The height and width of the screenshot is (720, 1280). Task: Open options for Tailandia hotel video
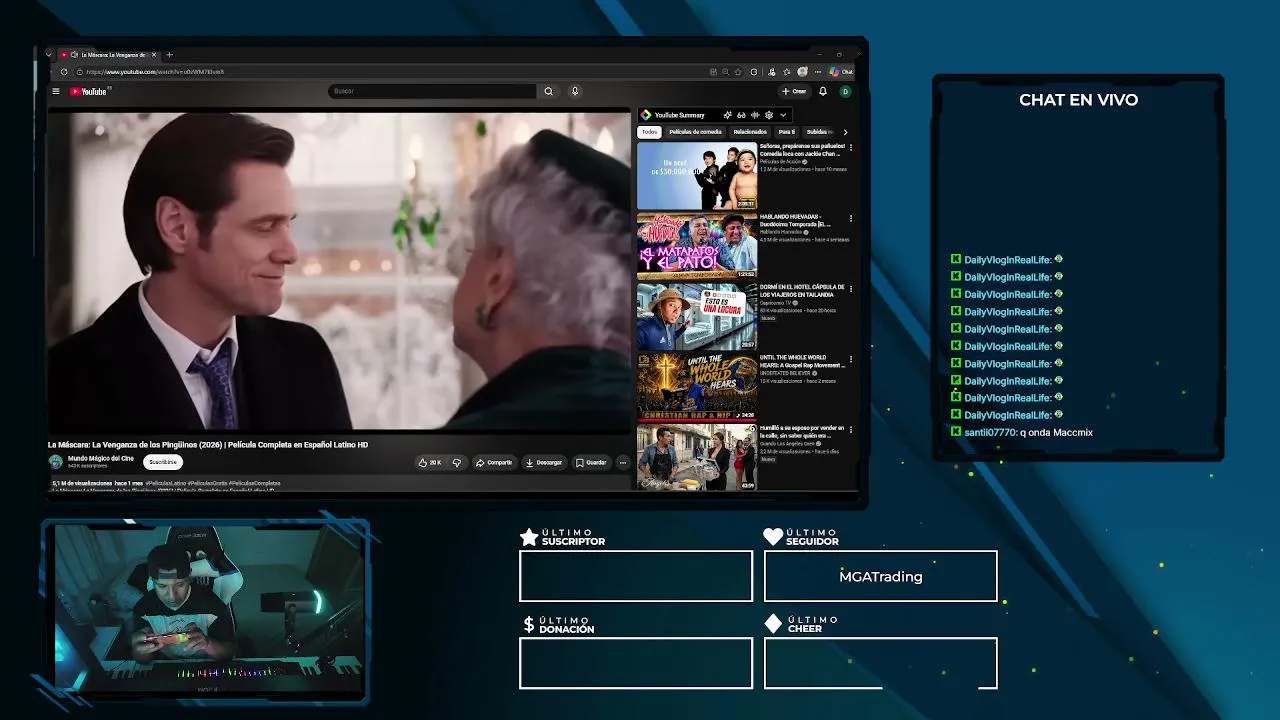pos(851,288)
